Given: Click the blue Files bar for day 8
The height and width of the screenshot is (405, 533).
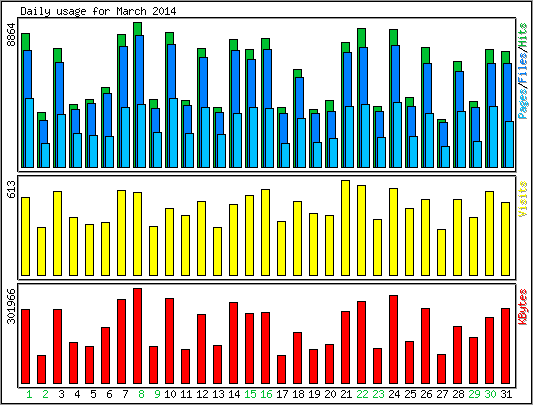Looking at the screenshot, I should [139, 70].
